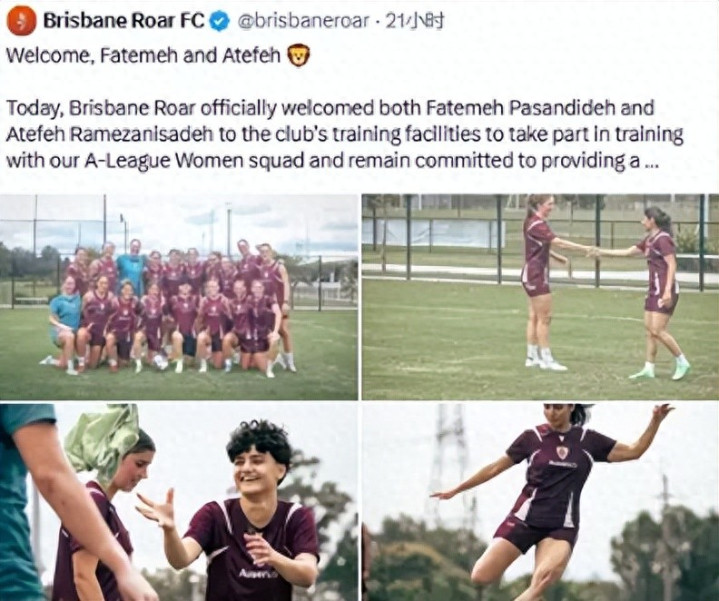Click the green head covering in bottom-left photo

click(105, 438)
